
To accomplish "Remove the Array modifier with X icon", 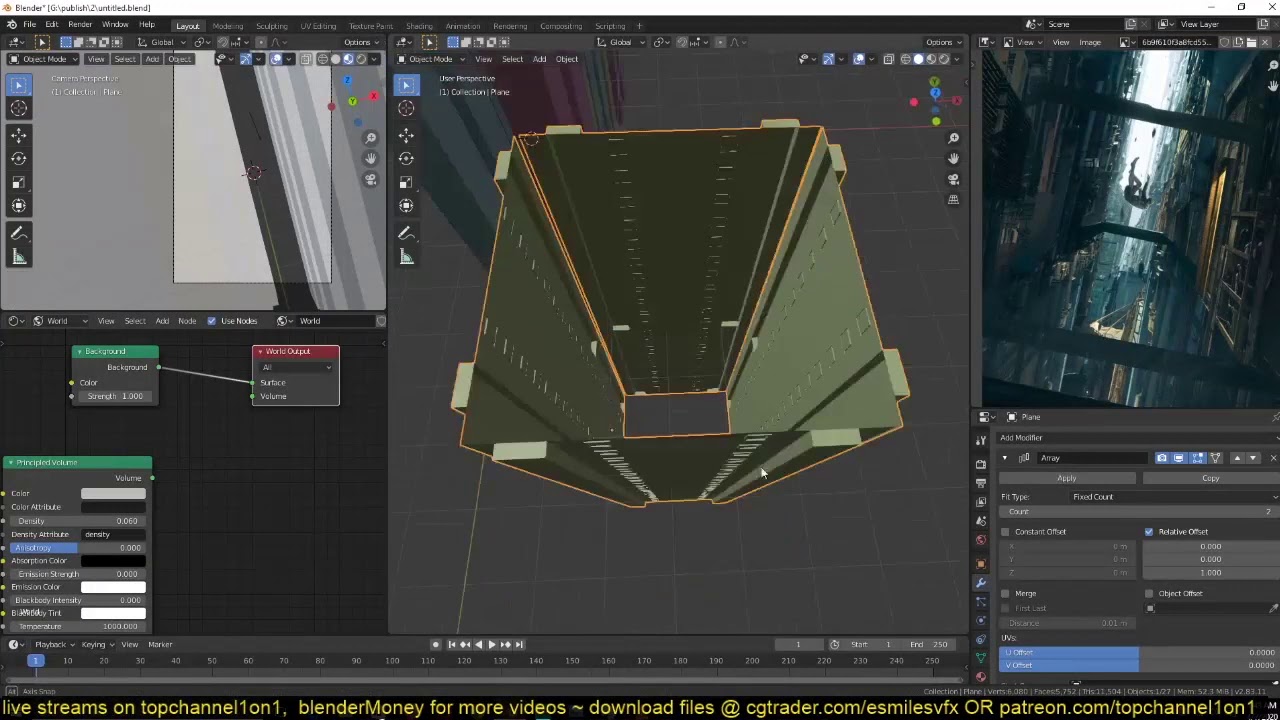I will coord(1273,458).
